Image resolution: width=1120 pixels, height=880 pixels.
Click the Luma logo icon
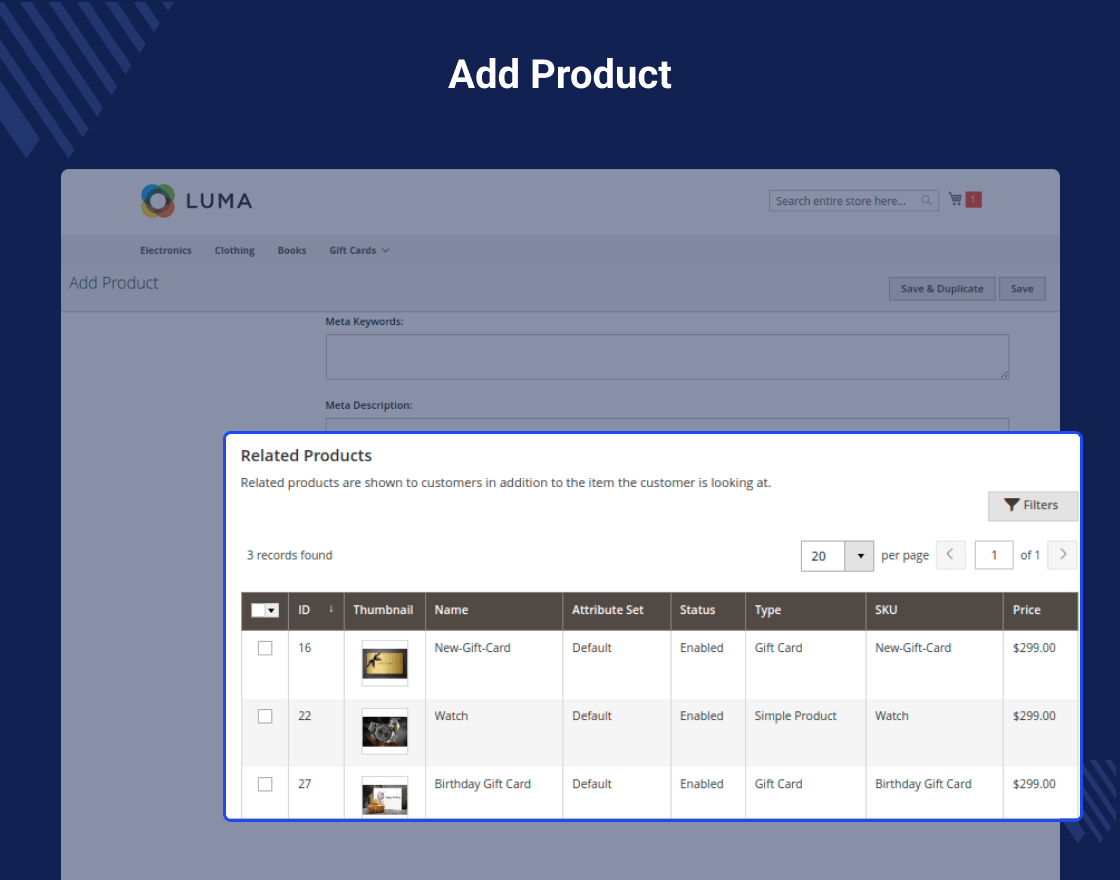pyautogui.click(x=158, y=201)
